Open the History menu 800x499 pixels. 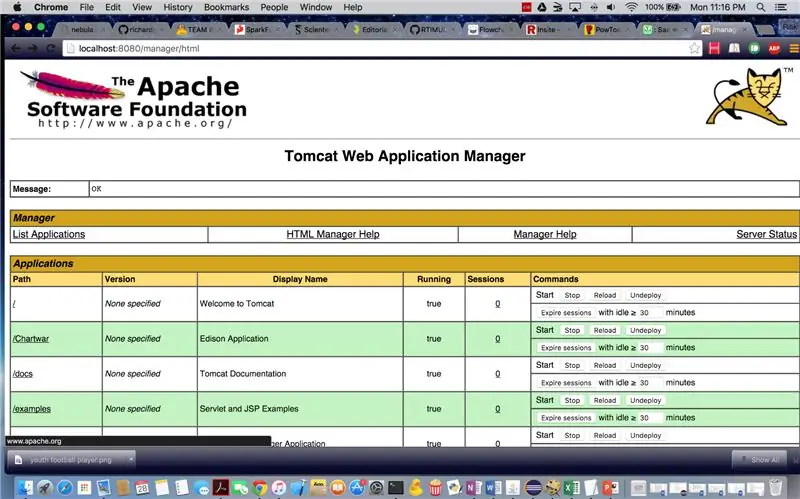pyautogui.click(x=178, y=7)
